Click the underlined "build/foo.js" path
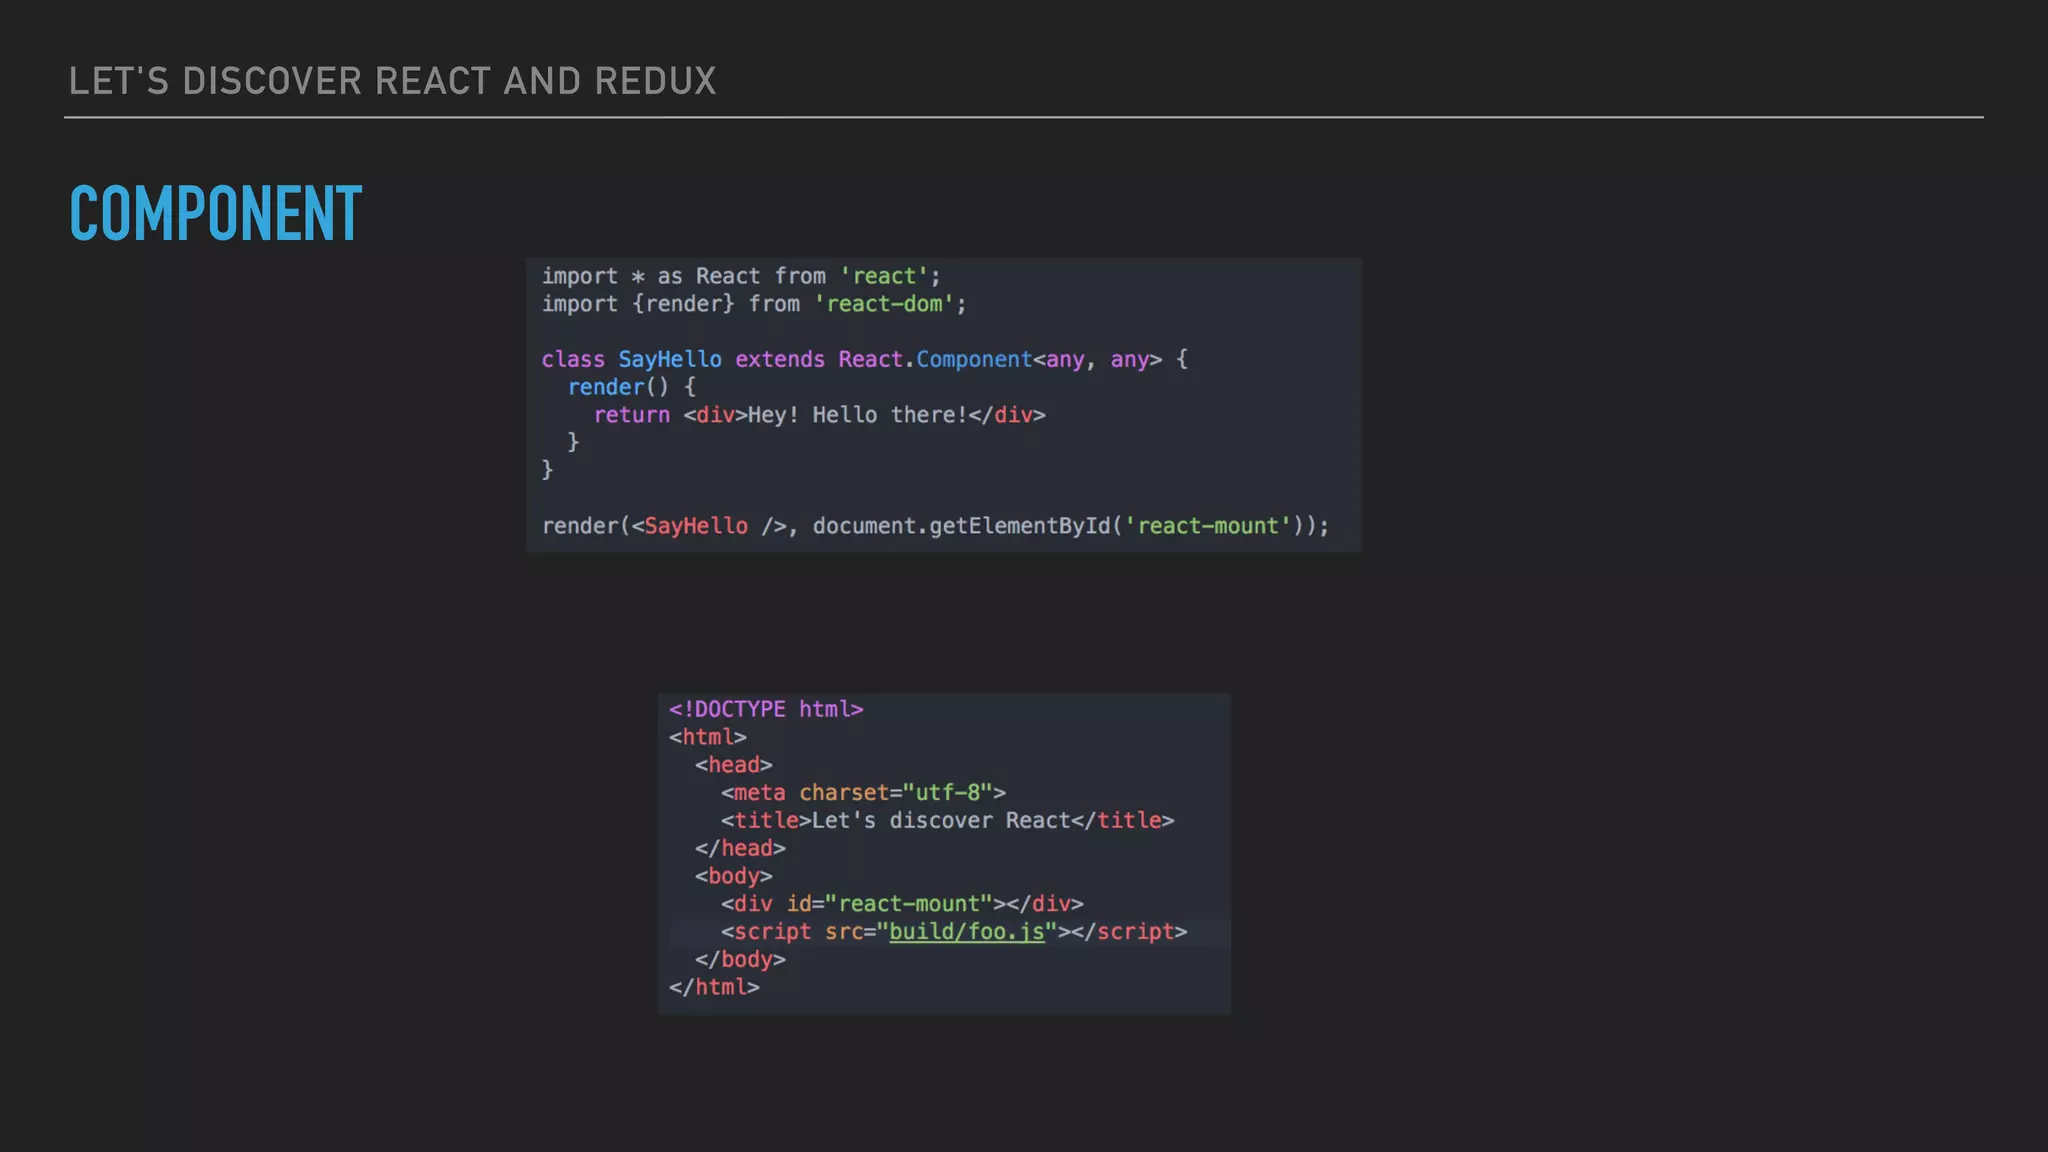This screenshot has width=2048, height=1152. pyautogui.click(x=967, y=932)
